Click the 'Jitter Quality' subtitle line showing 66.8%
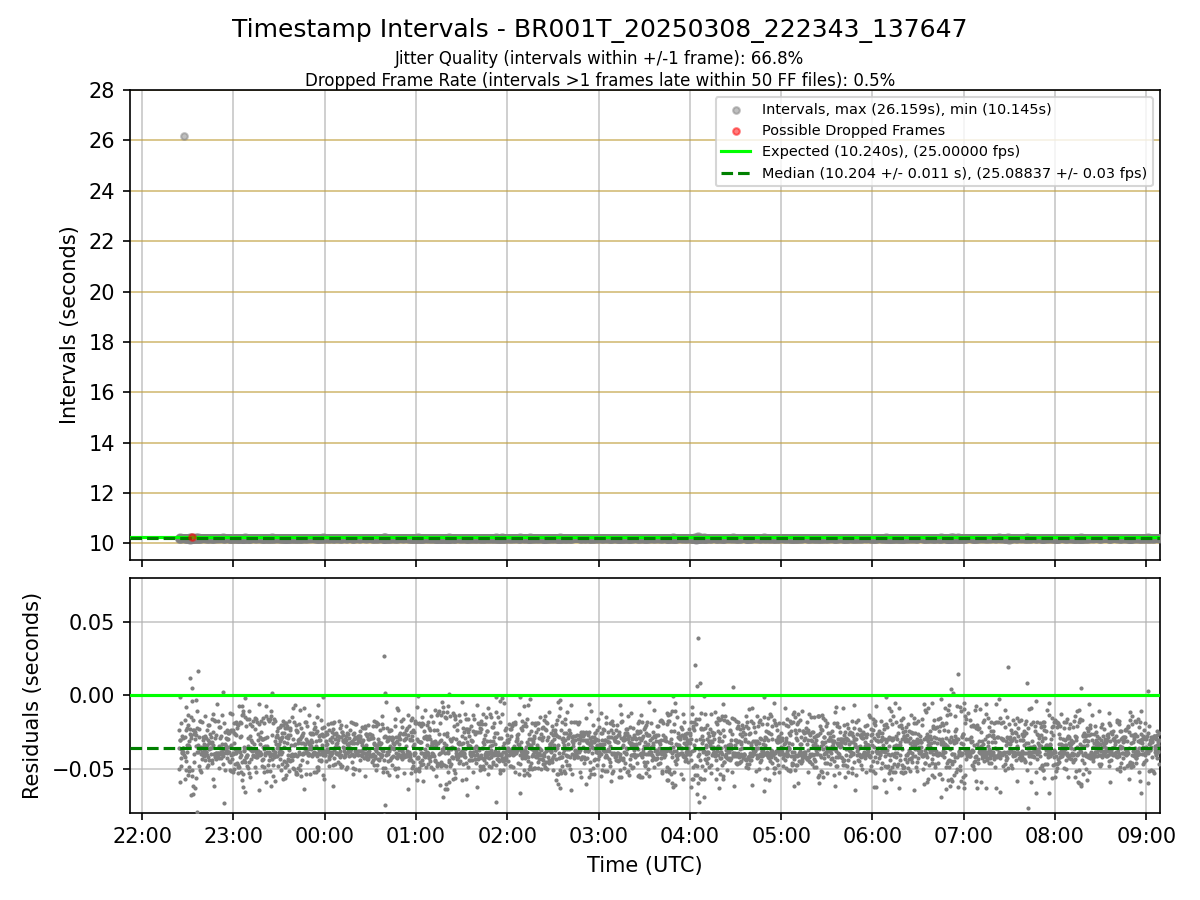Screen dimensions: 1200x900 pyautogui.click(x=599, y=59)
